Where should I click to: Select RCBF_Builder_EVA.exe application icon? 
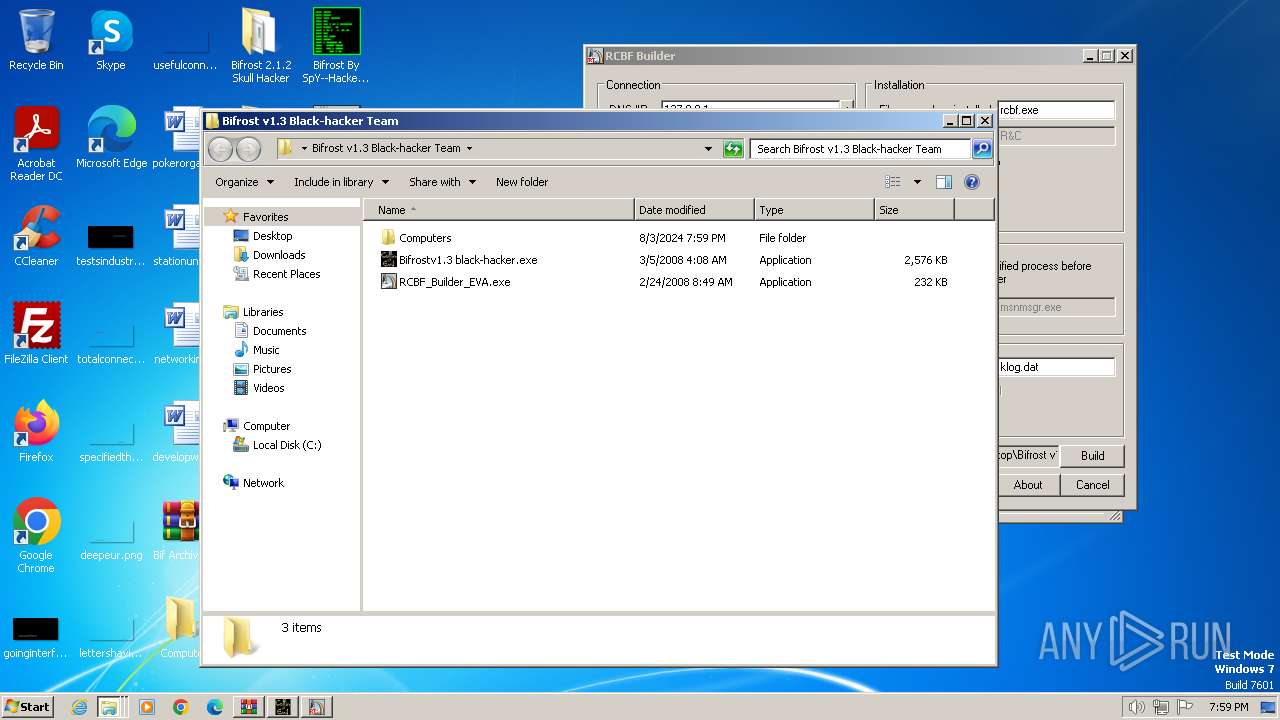(389, 282)
